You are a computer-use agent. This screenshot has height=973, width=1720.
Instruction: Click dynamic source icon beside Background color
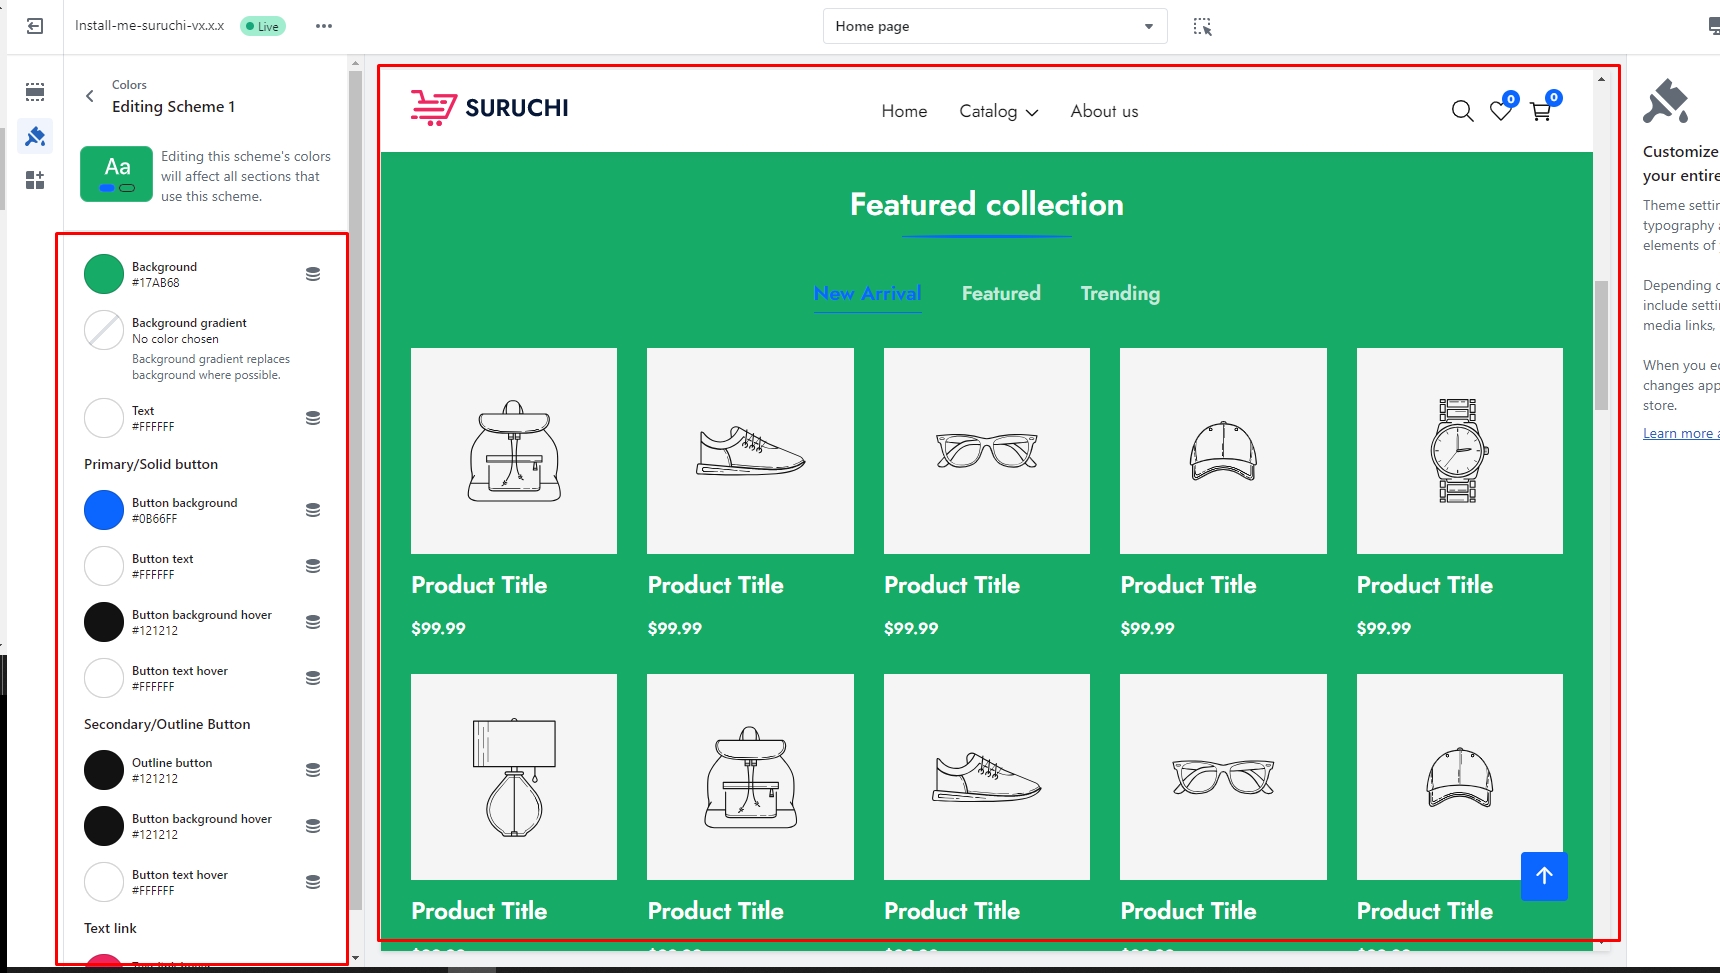tap(313, 274)
